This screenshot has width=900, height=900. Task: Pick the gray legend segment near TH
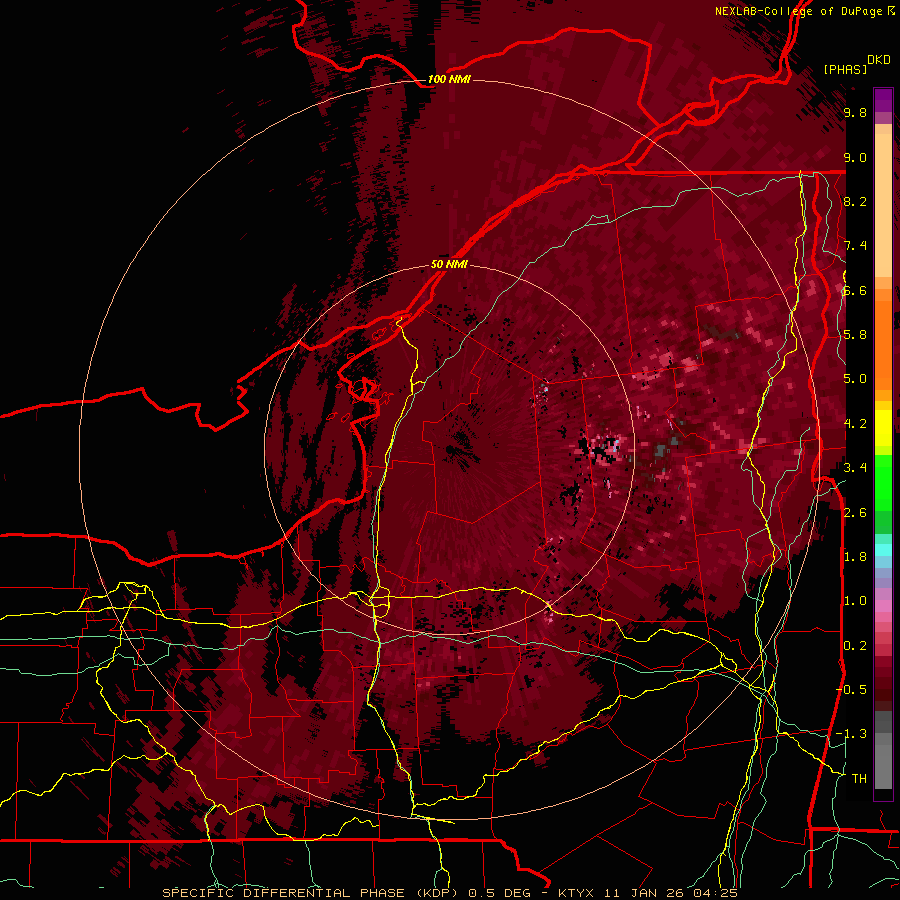[x=883, y=767]
